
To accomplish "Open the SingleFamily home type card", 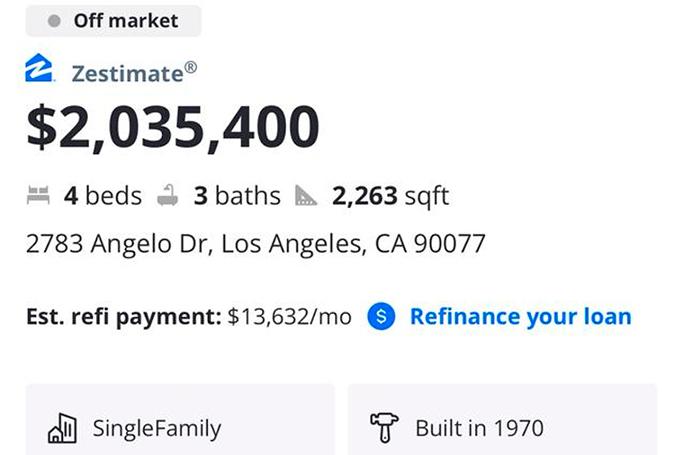I will click(180, 420).
